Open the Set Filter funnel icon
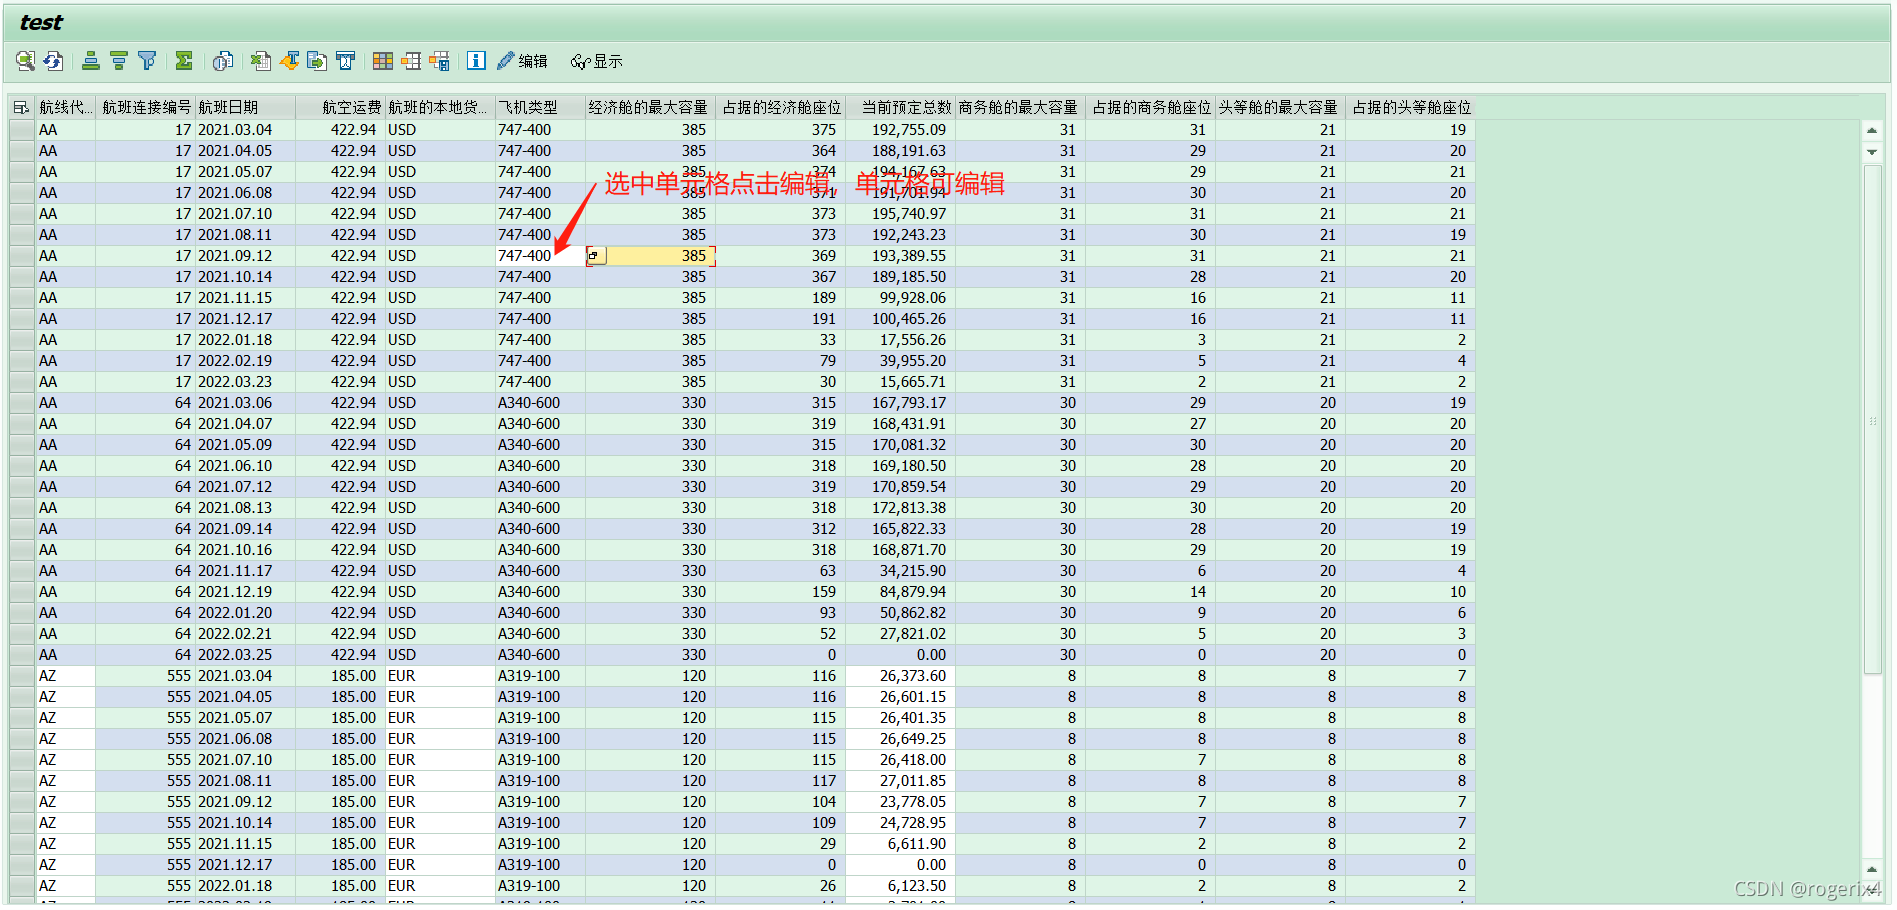1897x910 pixels. (x=147, y=61)
